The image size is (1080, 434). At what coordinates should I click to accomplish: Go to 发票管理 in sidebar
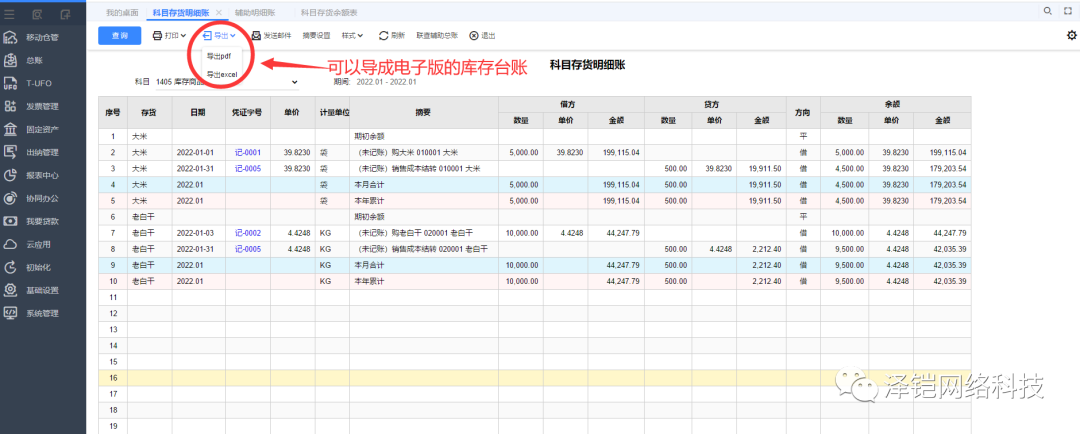click(x=41, y=107)
